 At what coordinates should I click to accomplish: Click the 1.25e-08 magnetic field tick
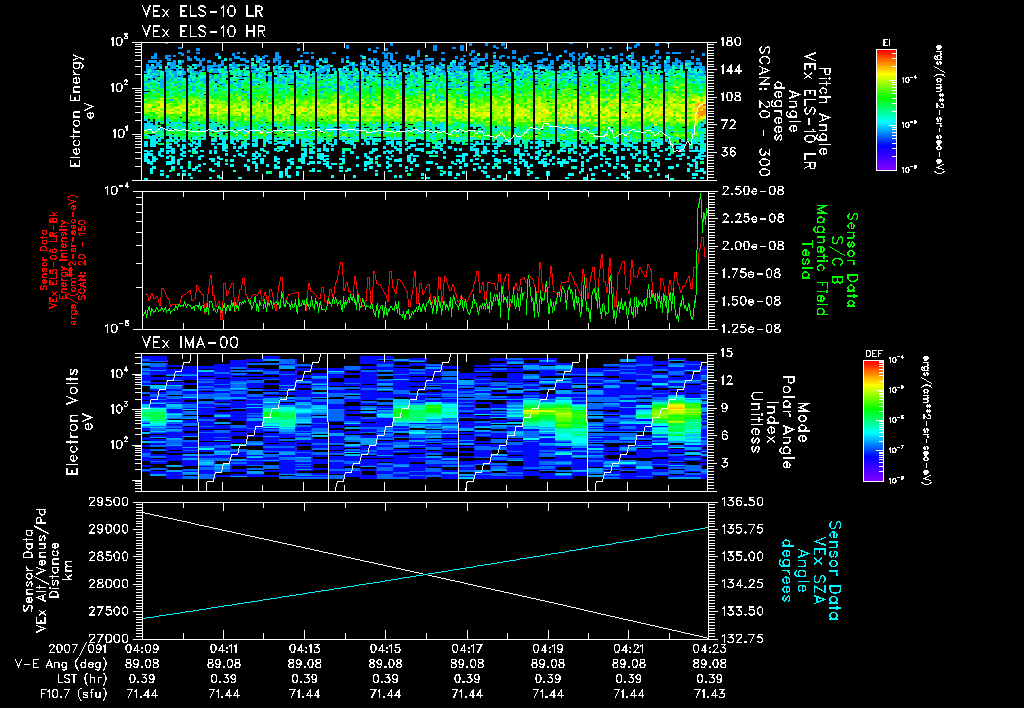(x=752, y=329)
